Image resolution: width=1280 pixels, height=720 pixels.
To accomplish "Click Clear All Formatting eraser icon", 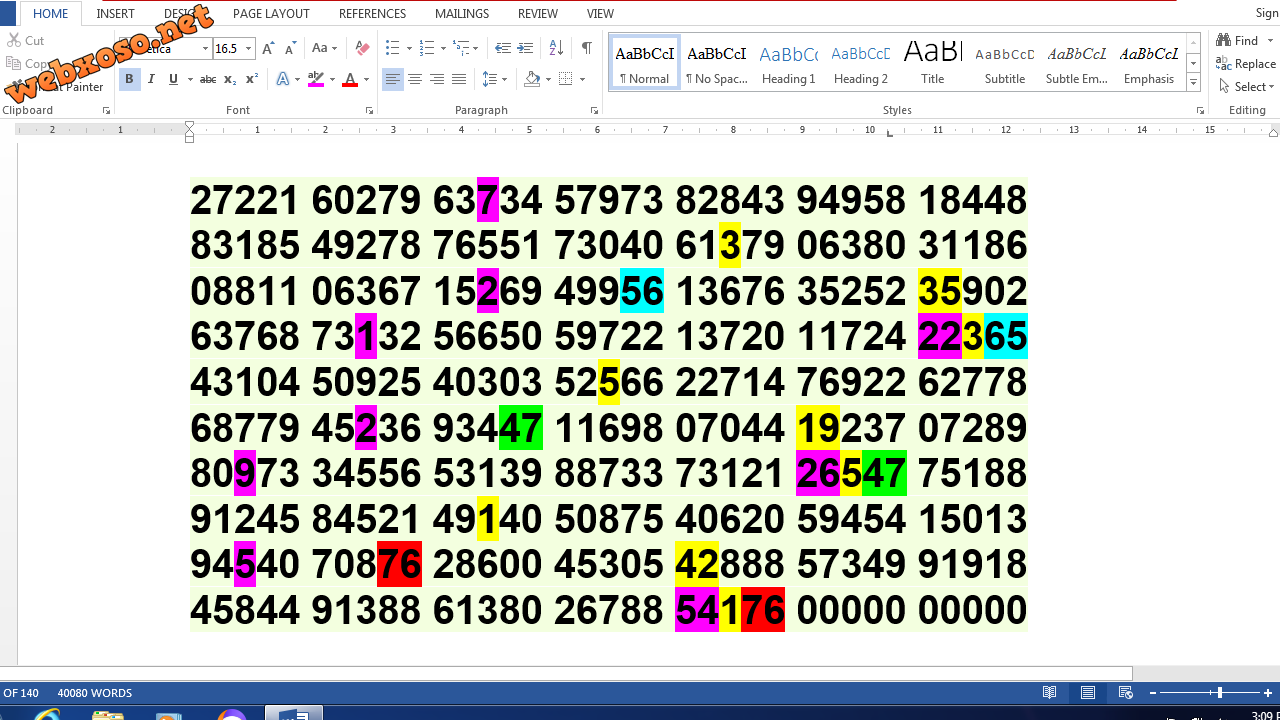I will 362,48.
